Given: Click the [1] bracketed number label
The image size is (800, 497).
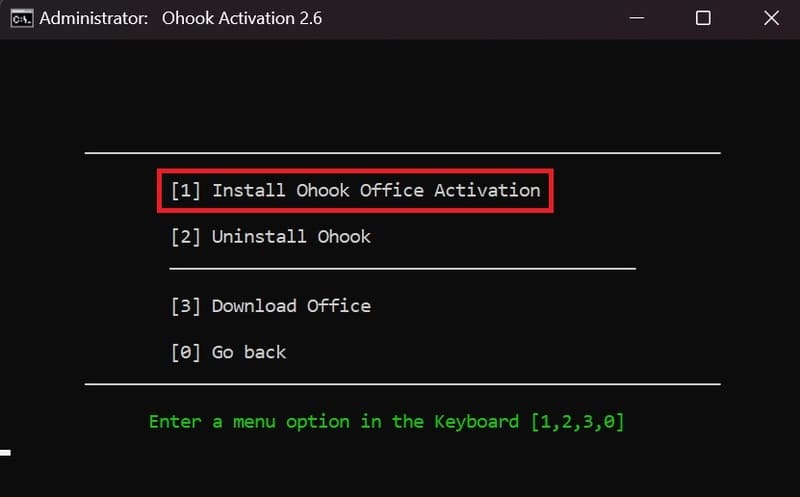Looking at the screenshot, I should (186, 191).
